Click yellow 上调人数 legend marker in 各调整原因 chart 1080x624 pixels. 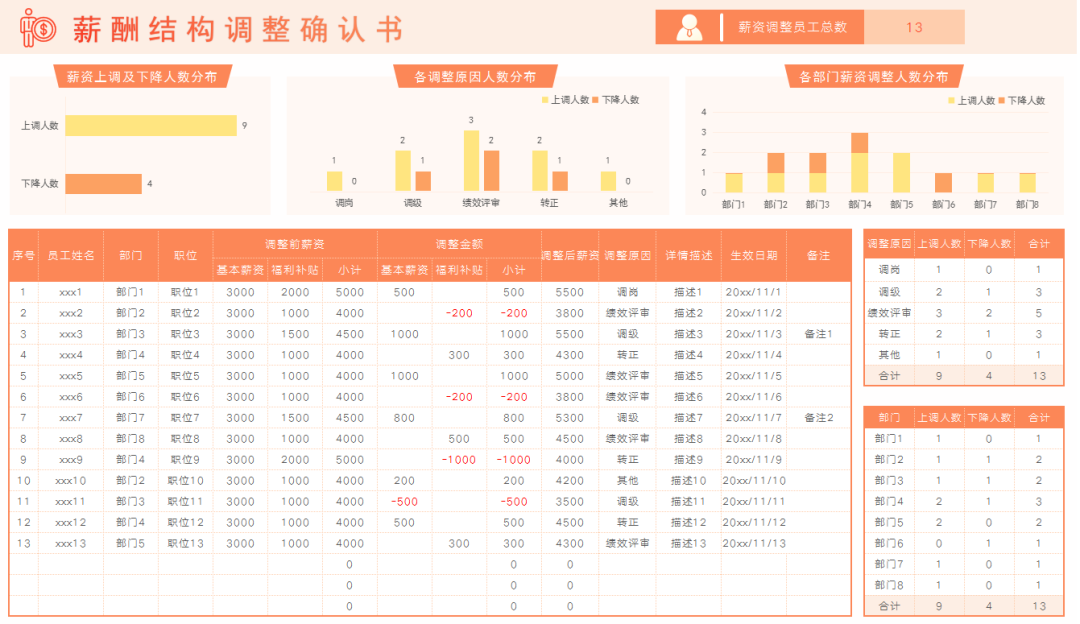click(x=545, y=100)
